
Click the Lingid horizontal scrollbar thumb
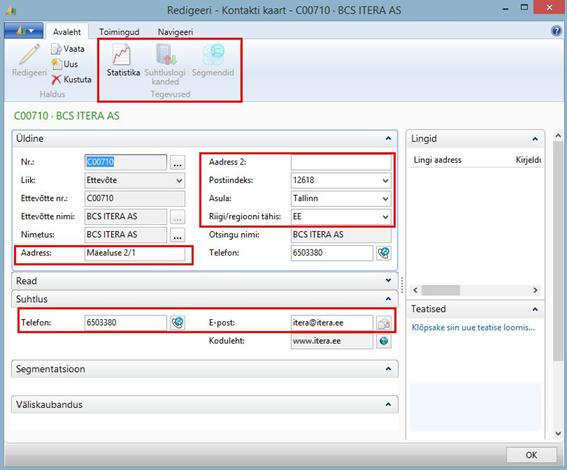440,290
